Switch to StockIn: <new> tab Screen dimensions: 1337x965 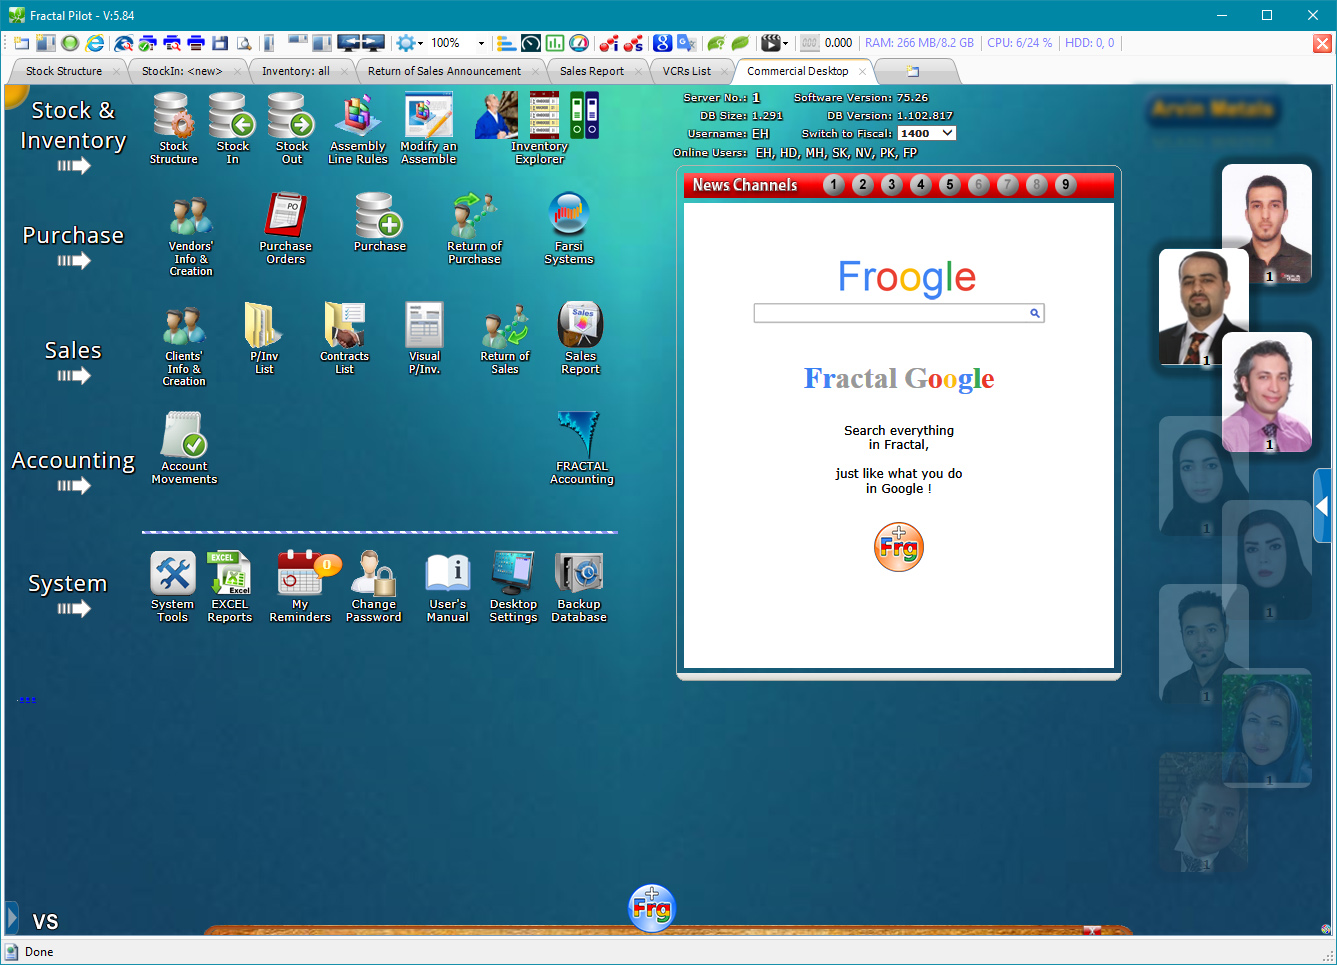coord(182,71)
